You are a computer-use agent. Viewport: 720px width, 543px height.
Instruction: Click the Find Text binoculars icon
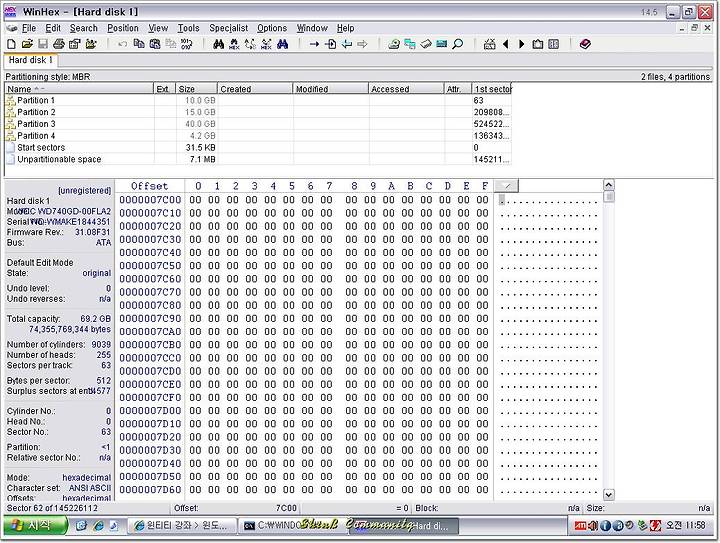(x=219, y=44)
